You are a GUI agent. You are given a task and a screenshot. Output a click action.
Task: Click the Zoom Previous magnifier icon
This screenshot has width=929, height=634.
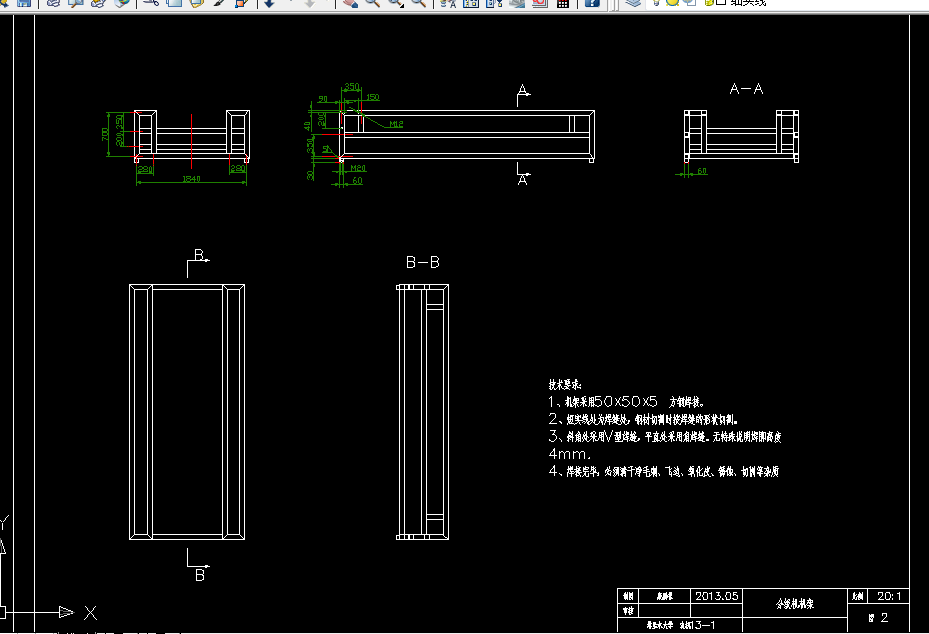click(x=418, y=3)
